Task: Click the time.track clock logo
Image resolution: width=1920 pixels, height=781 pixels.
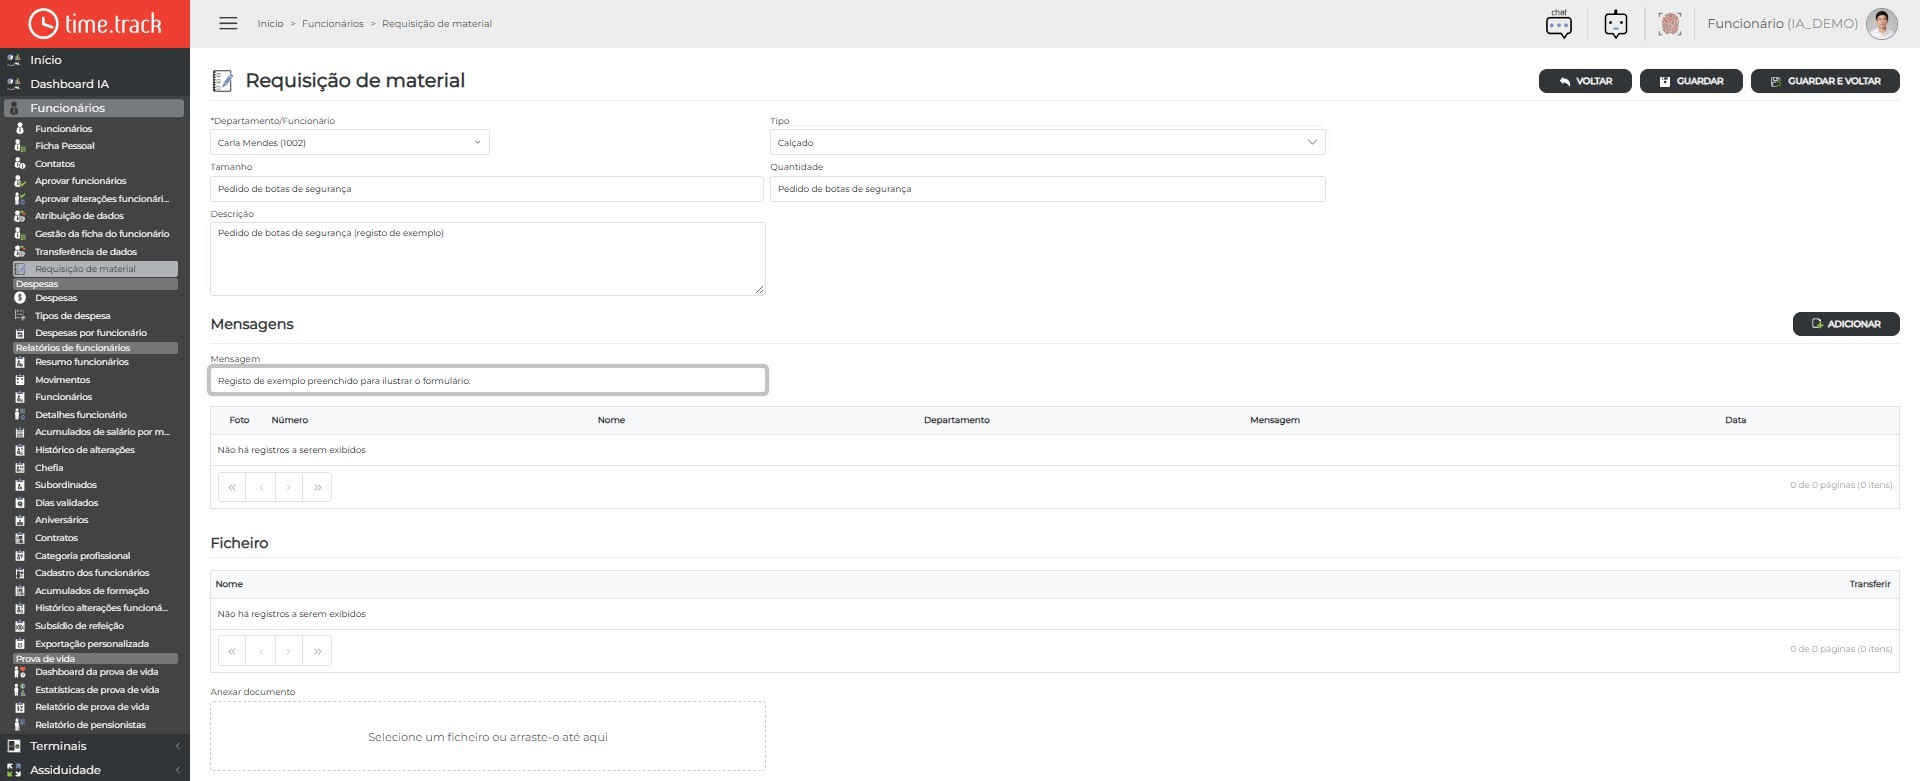Action: point(43,23)
